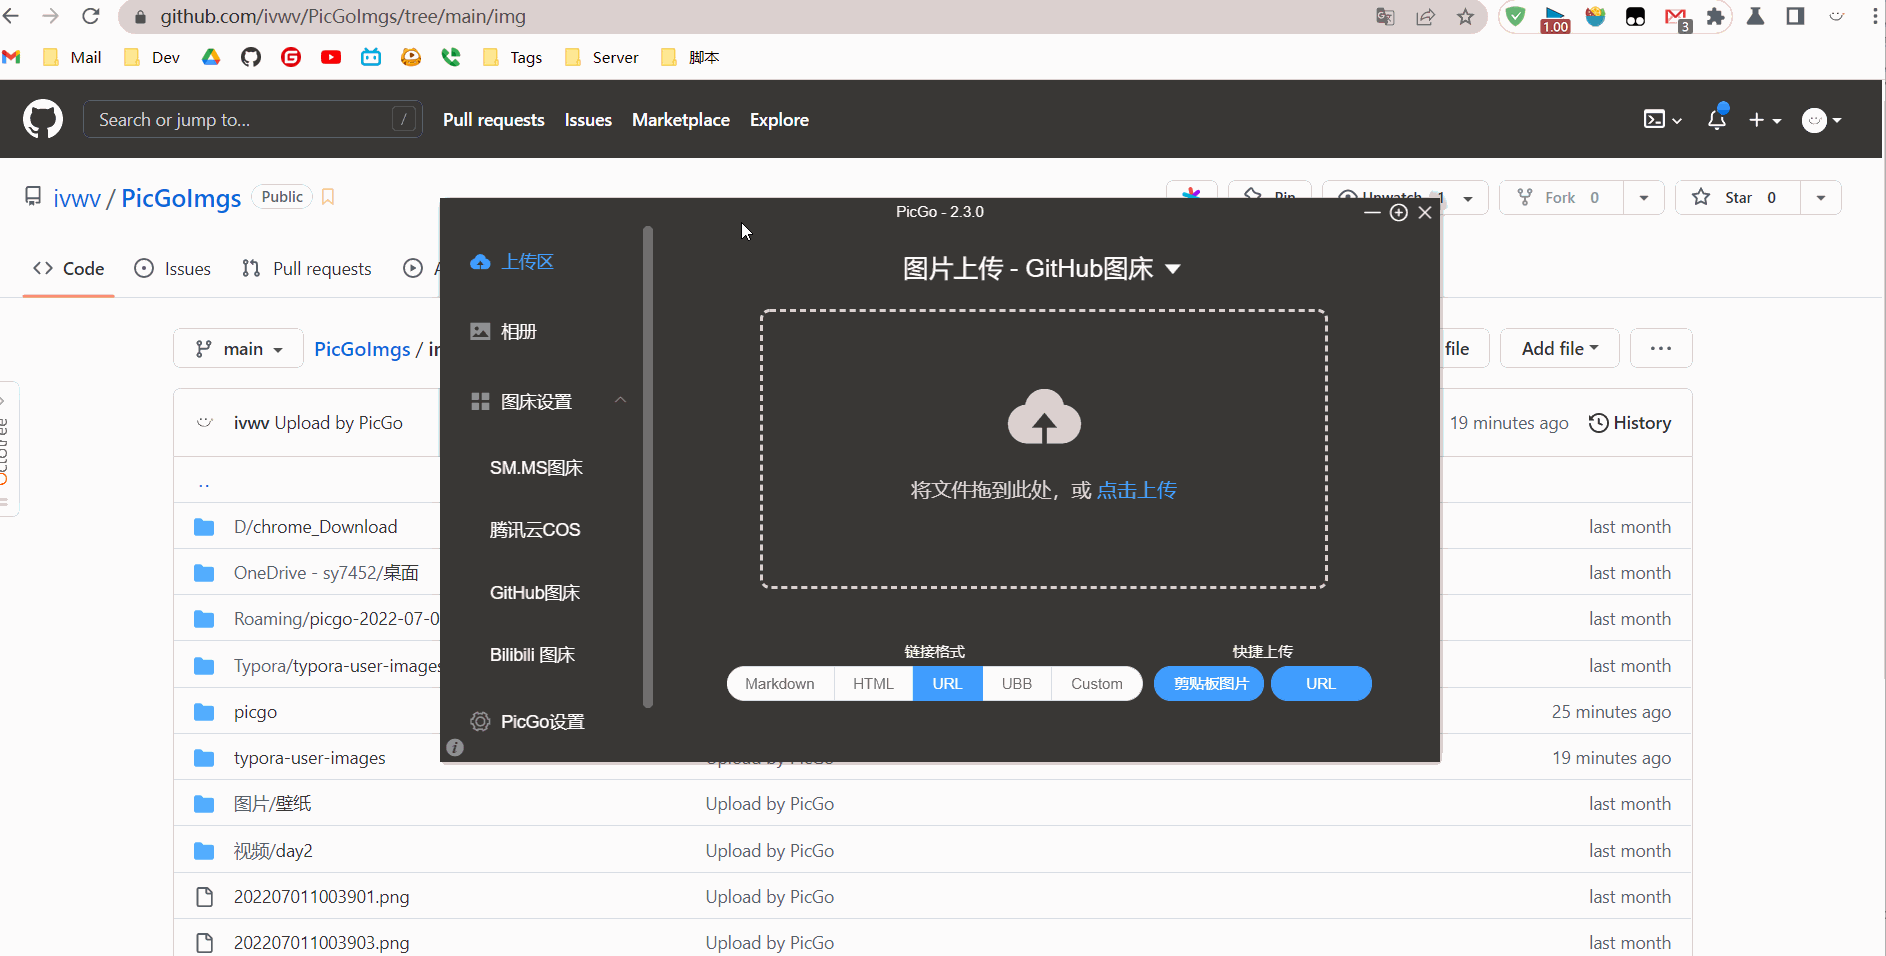Open the 腾讯云COS settings
This screenshot has height=956, width=1886.
pos(535,530)
